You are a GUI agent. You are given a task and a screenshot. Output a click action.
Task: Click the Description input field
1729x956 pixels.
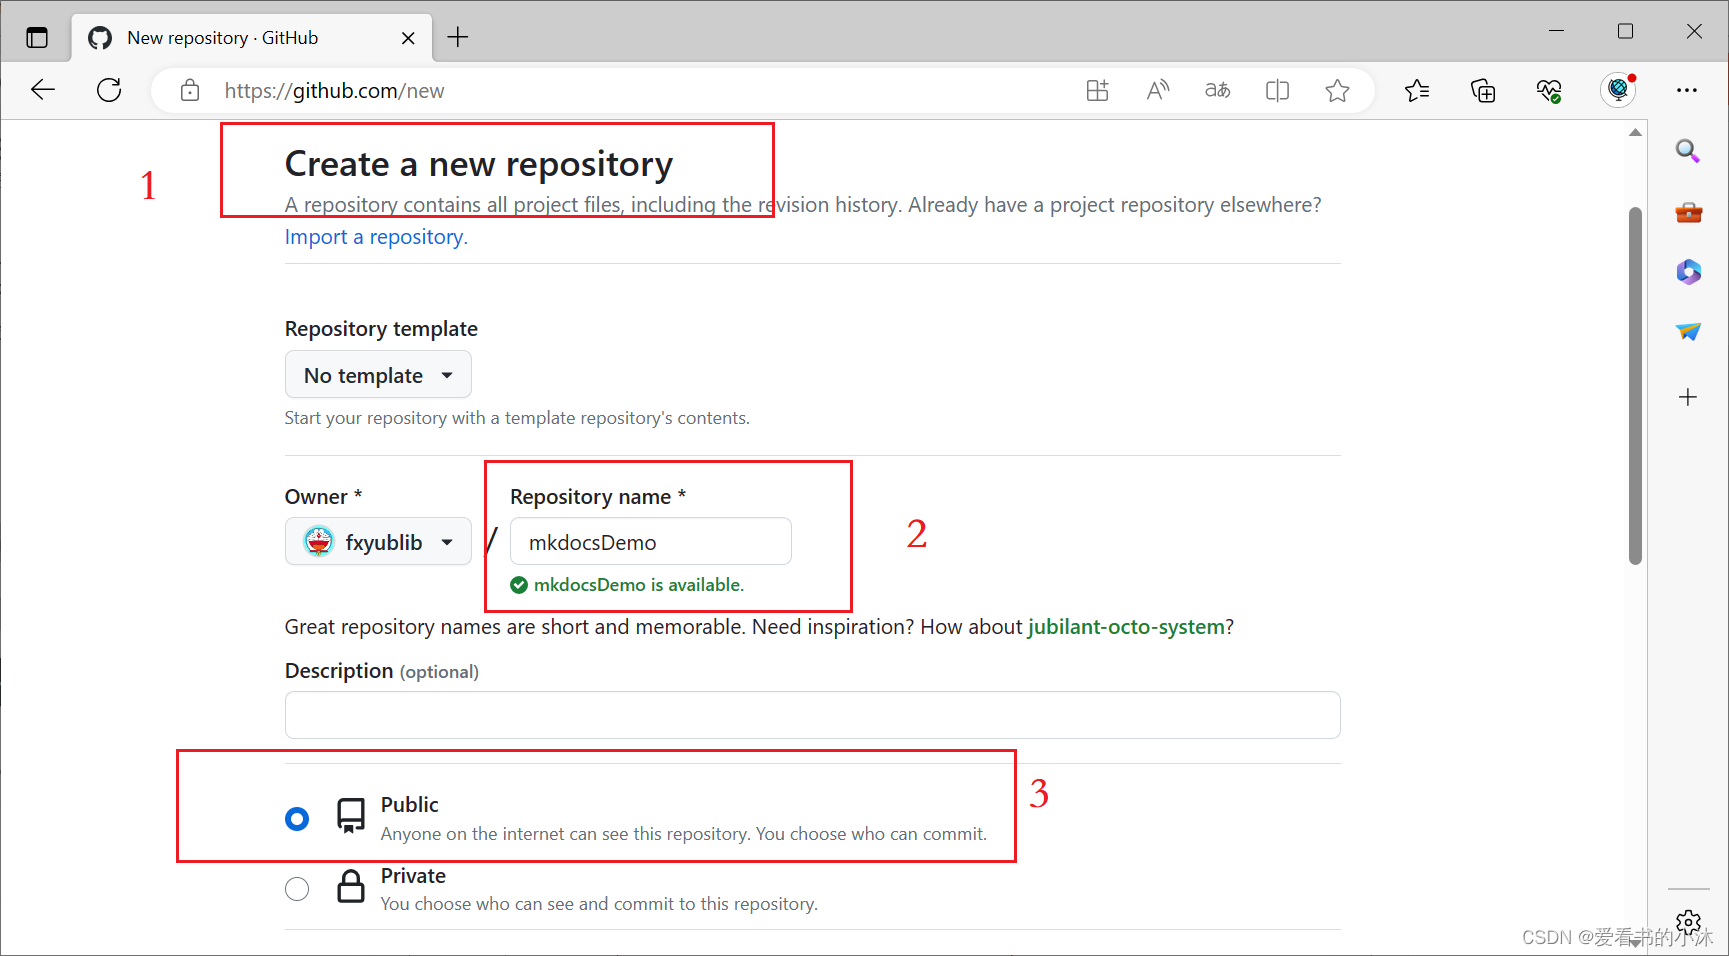812,715
